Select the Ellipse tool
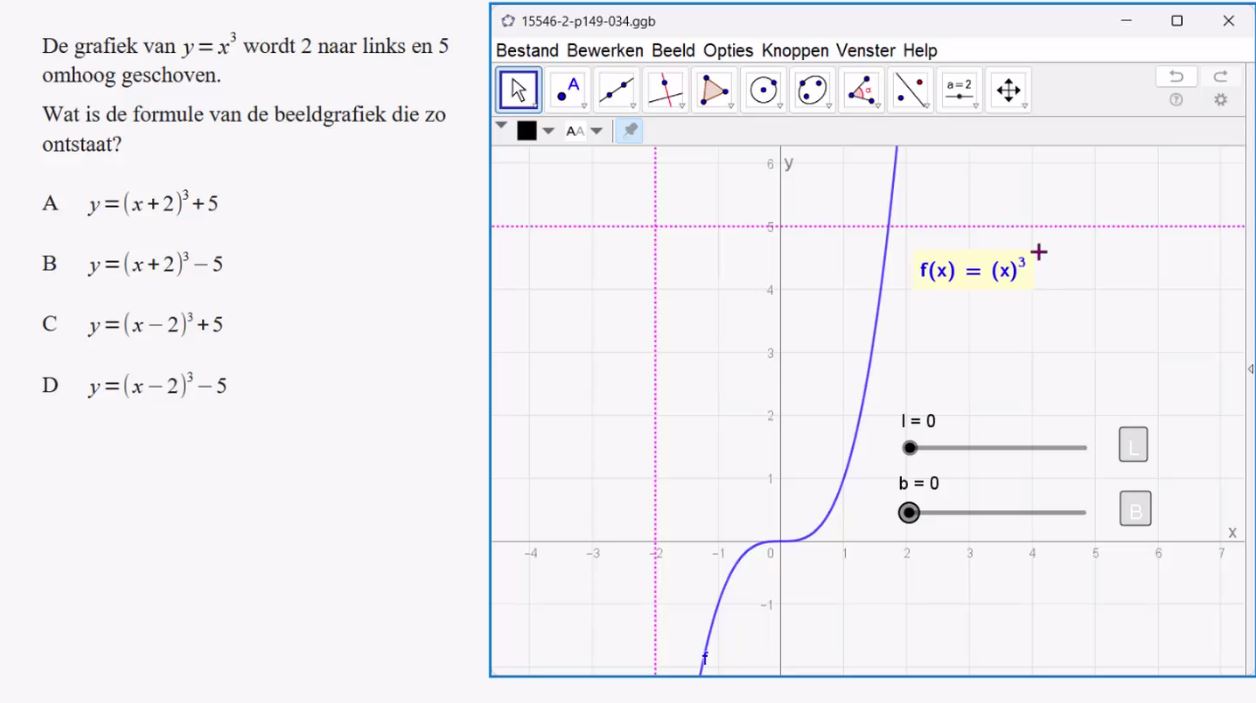The width and height of the screenshot is (1256, 703). (x=813, y=91)
